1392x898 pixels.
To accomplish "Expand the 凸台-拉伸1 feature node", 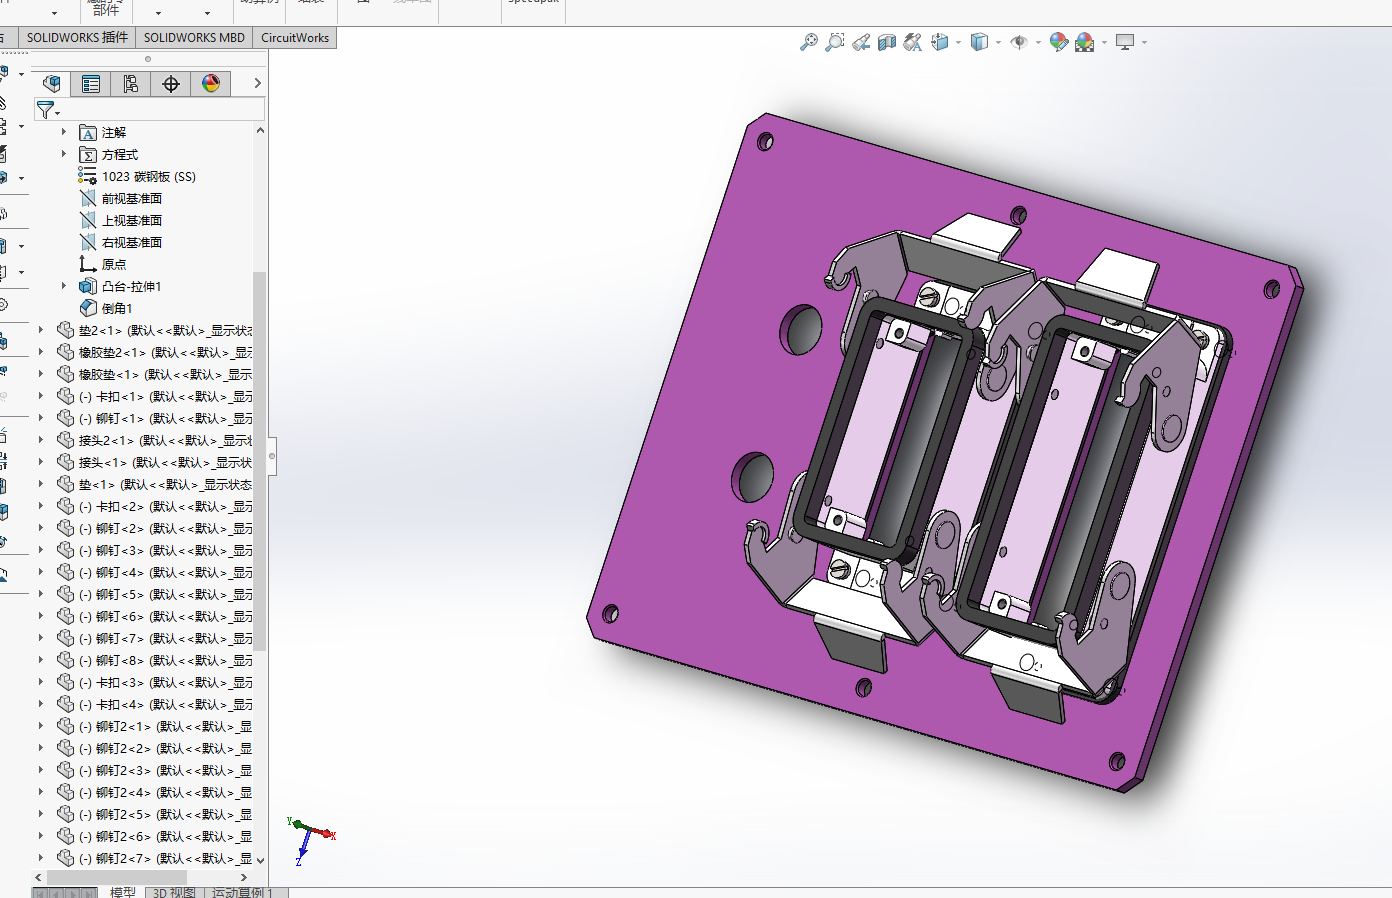I will [x=64, y=286].
